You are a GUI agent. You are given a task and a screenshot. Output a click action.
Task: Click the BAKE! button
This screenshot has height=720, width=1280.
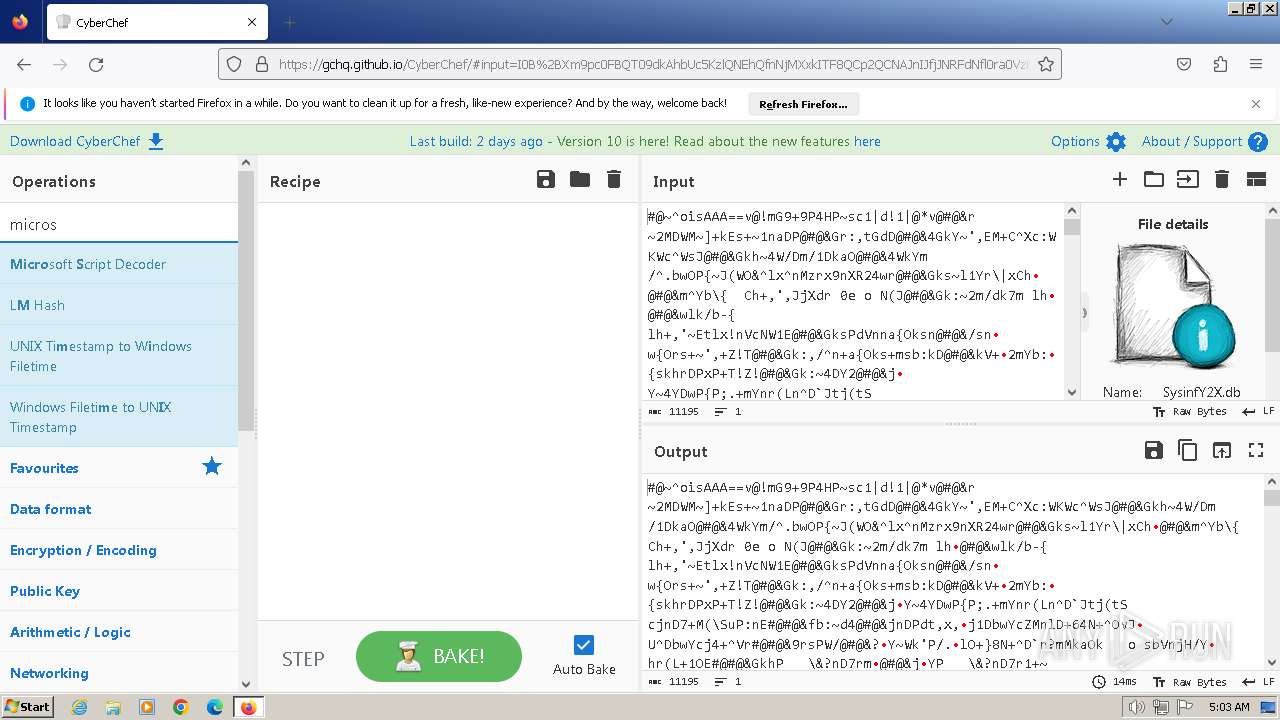[x=439, y=657]
